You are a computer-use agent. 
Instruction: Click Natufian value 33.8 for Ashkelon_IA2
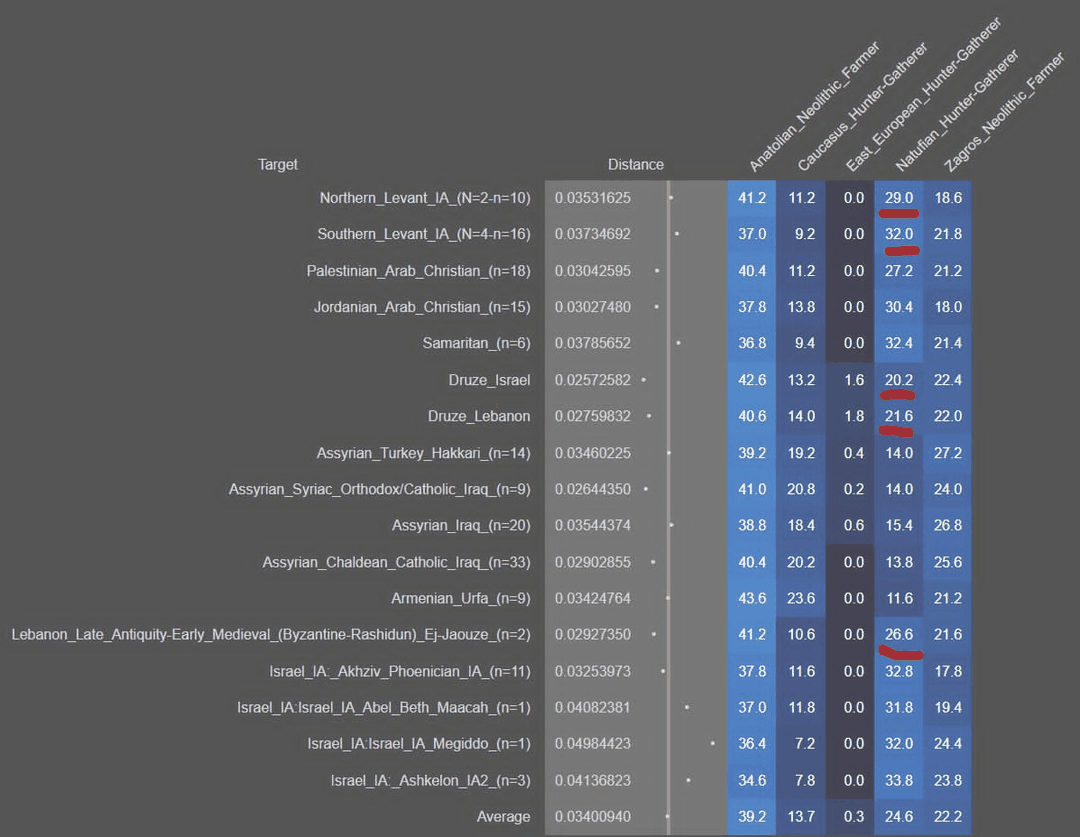[x=899, y=781]
